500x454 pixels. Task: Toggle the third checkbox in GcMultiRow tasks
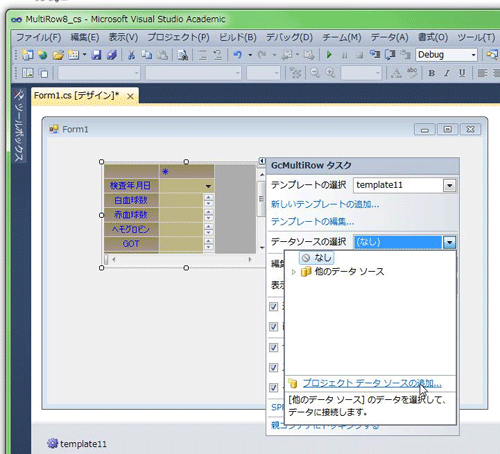pyautogui.click(x=274, y=347)
